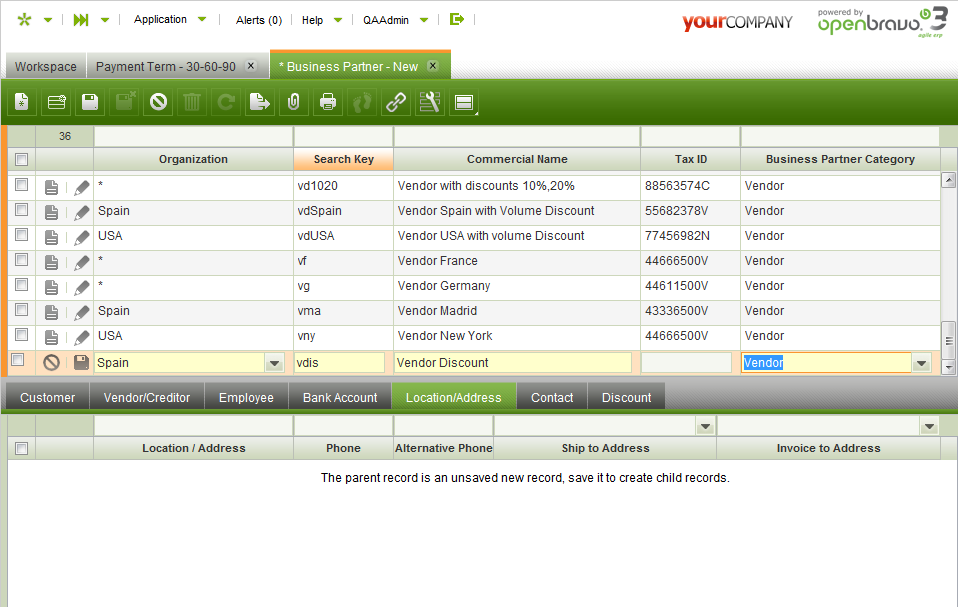Check the vdSpain row checkbox

click(21, 209)
